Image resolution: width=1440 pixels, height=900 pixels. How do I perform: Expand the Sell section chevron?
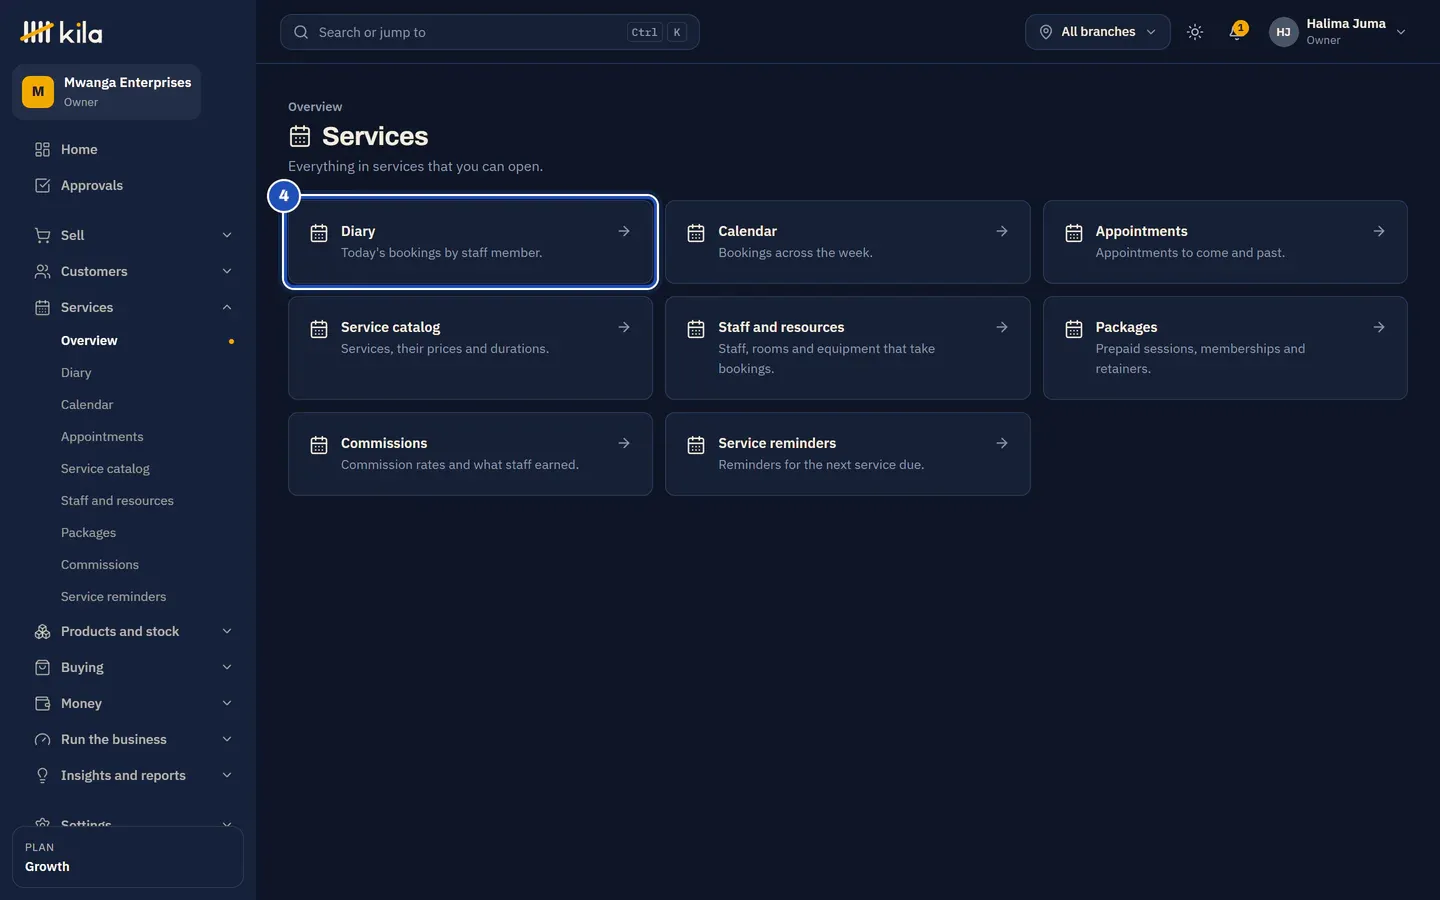[227, 235]
